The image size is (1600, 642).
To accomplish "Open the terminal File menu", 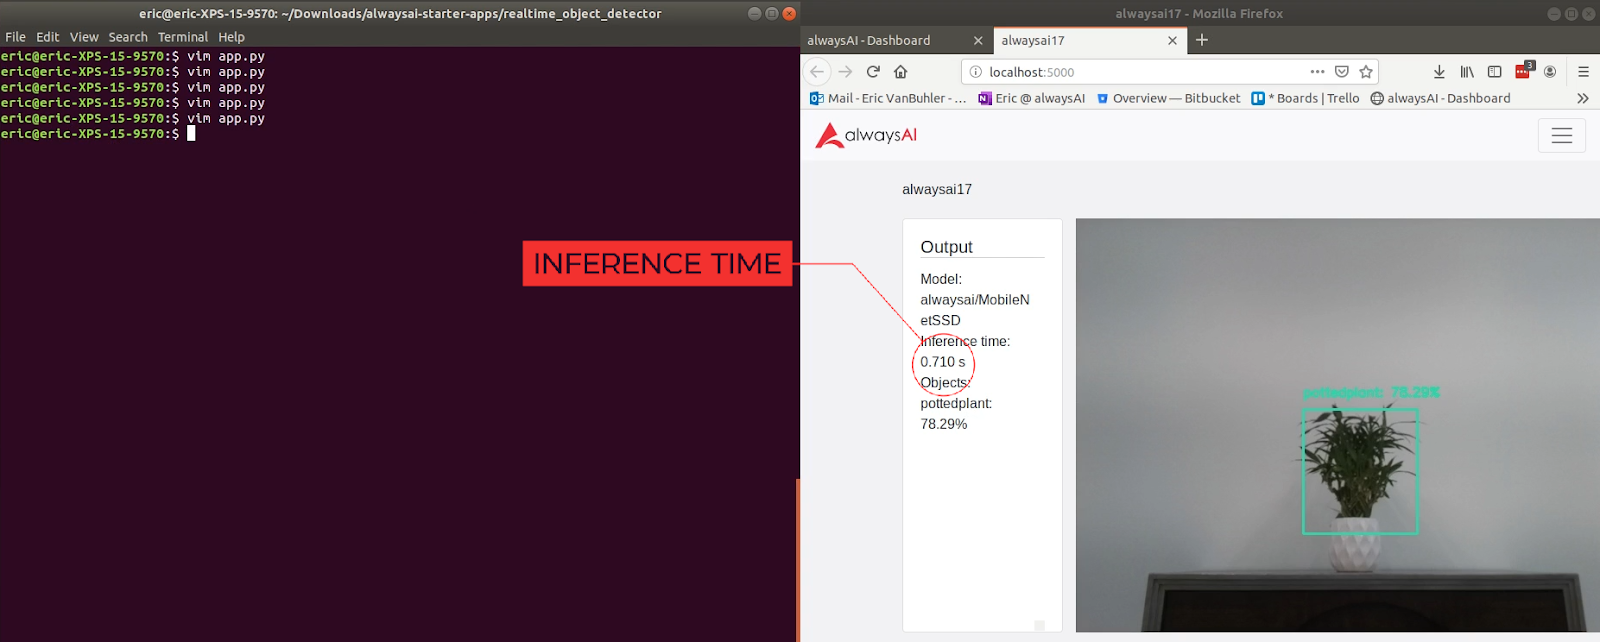I will pos(16,37).
